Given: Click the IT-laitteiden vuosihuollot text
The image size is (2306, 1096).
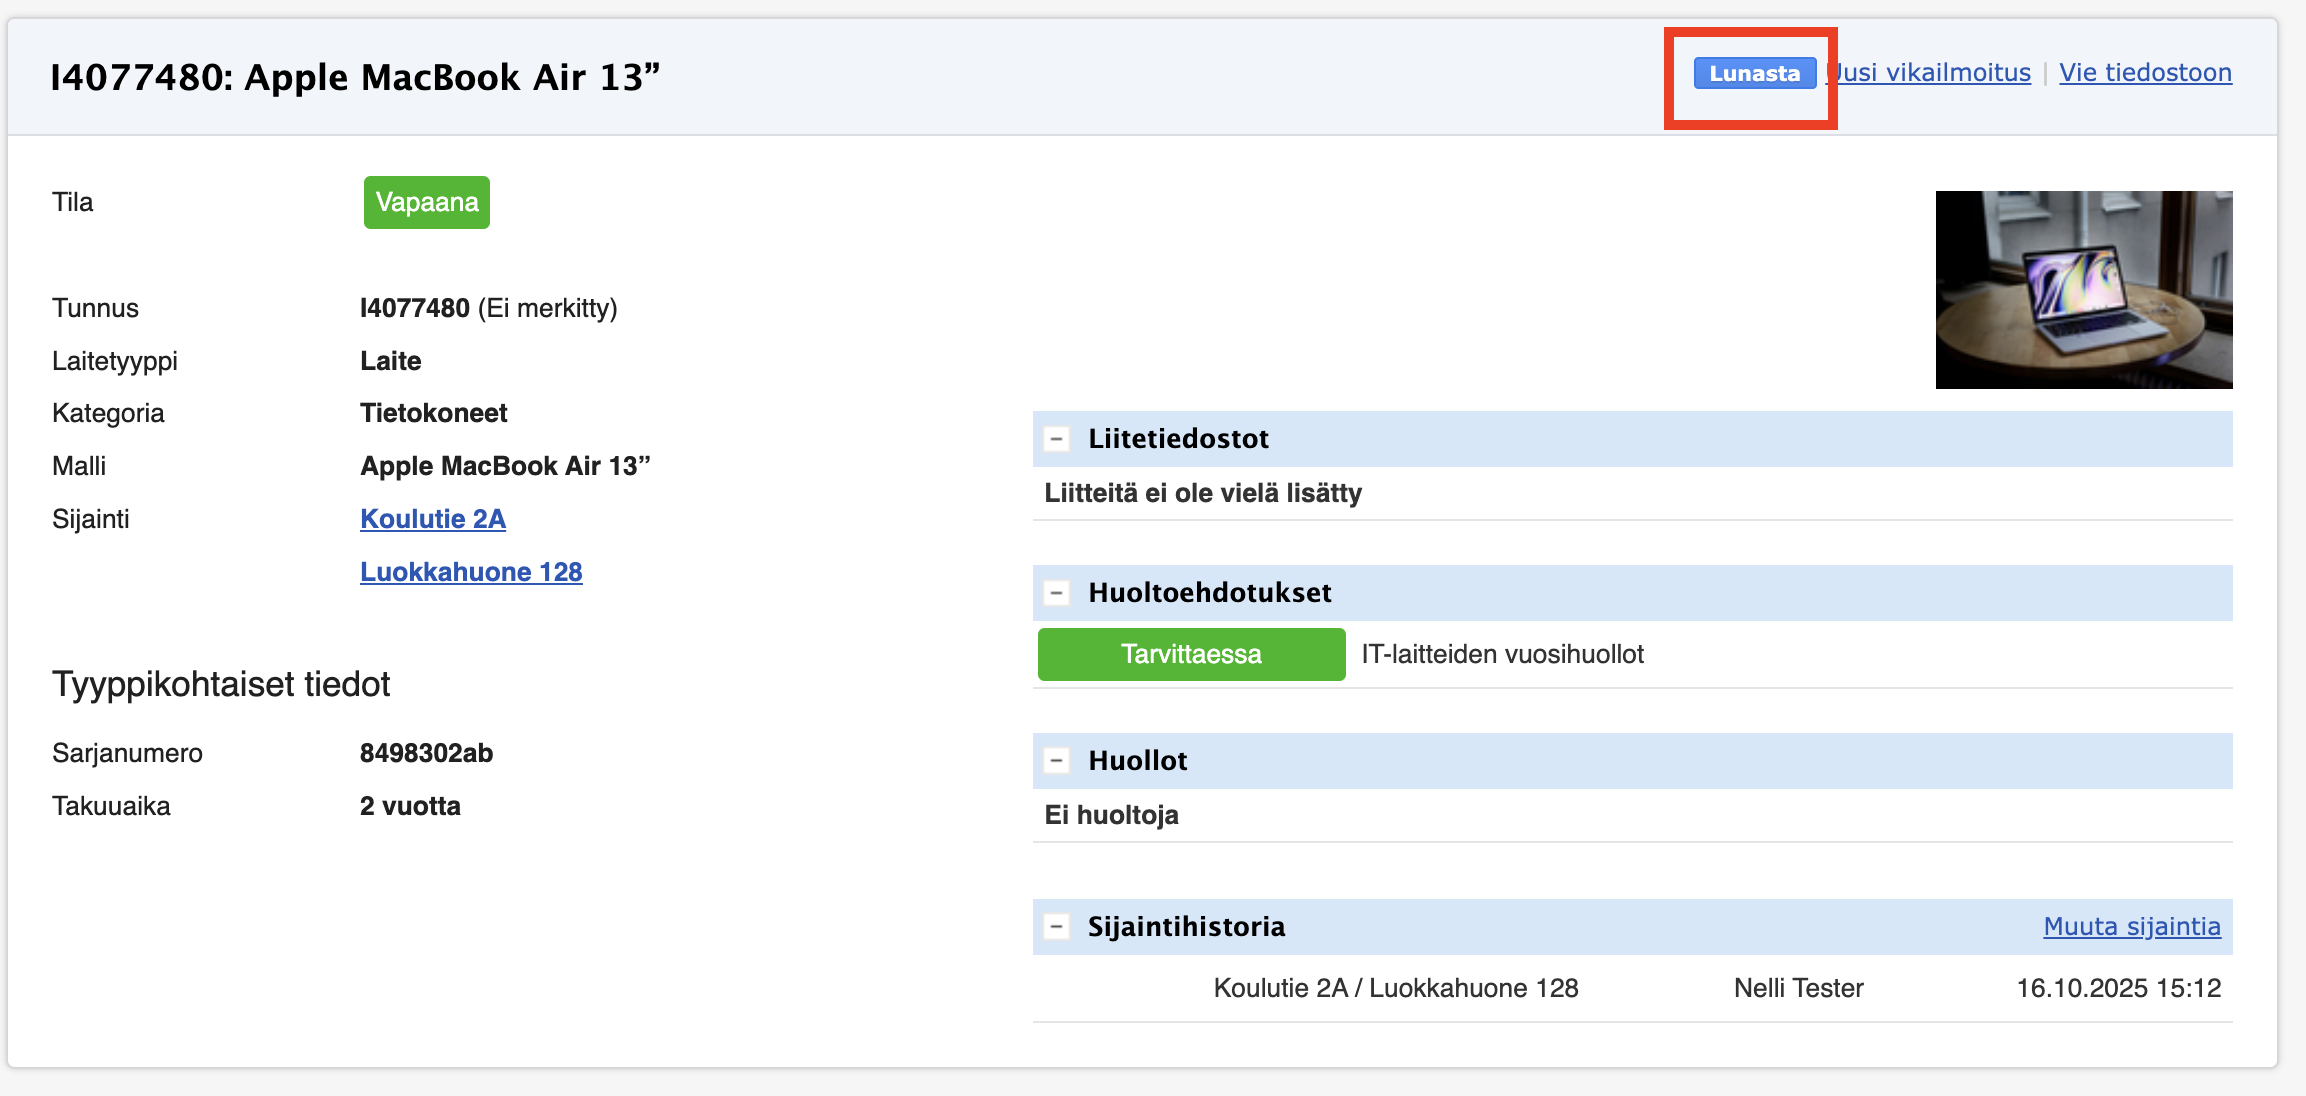Looking at the screenshot, I should [x=1502, y=654].
